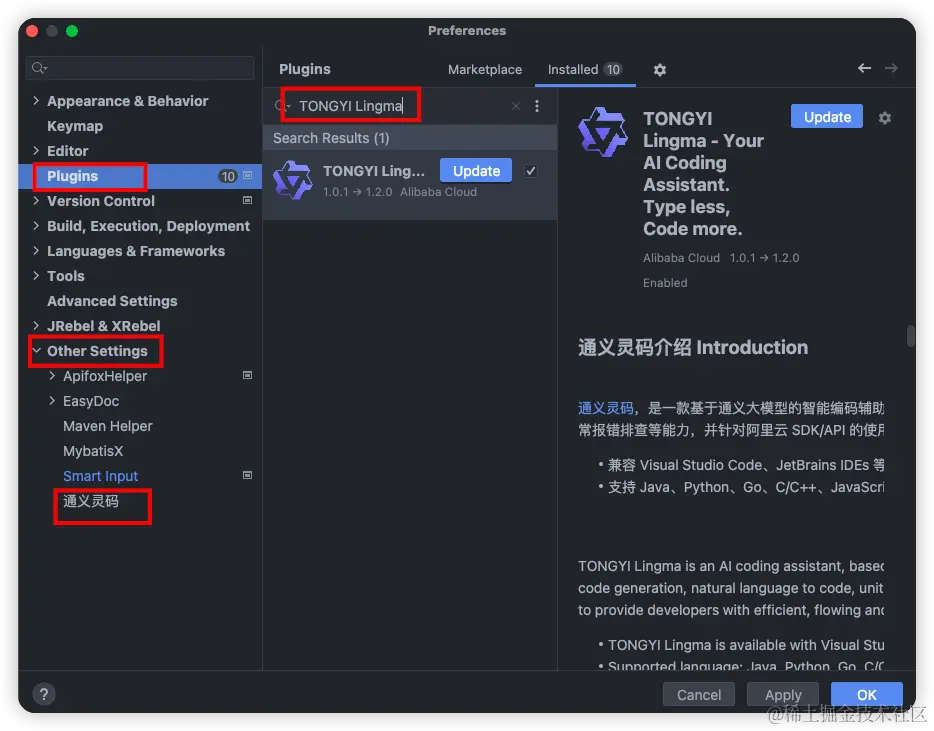Image resolution: width=934 pixels, height=731 pixels.
Task: Uncheck the TONGYI Lingma enabled checkbox
Action: tap(530, 171)
